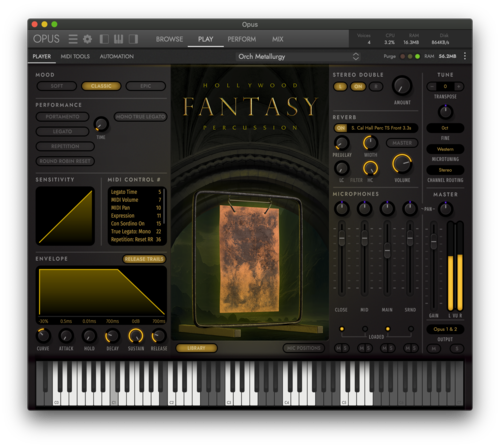Click the Portamento Time knob

pos(101,124)
